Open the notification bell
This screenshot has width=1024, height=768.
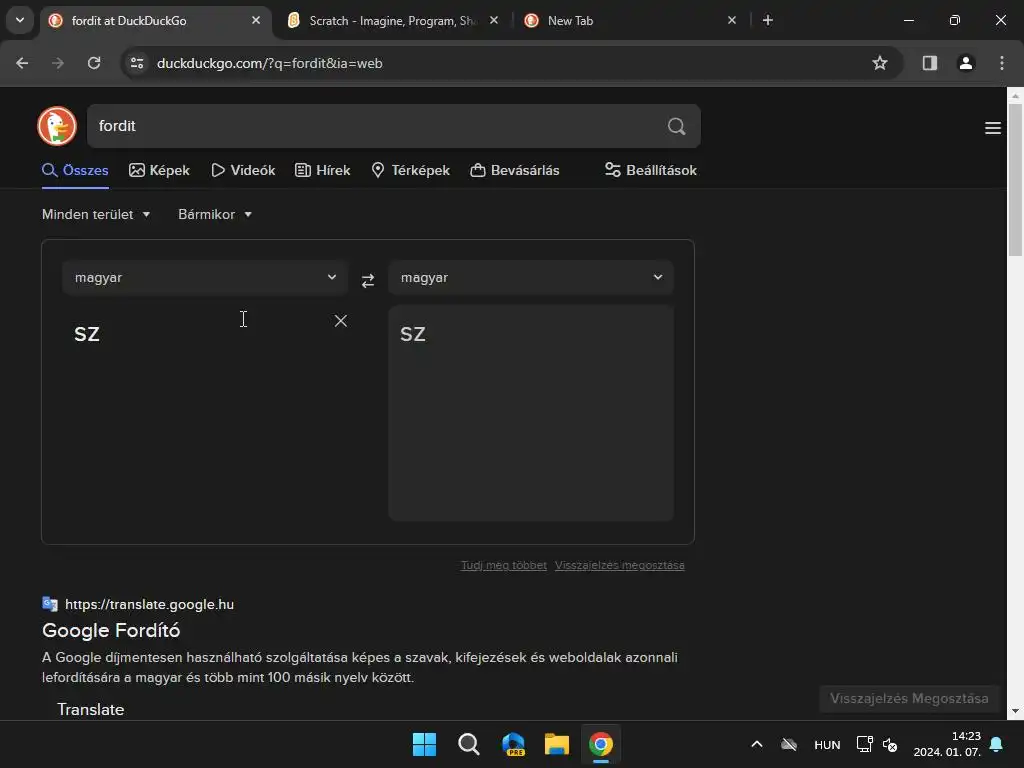996,744
